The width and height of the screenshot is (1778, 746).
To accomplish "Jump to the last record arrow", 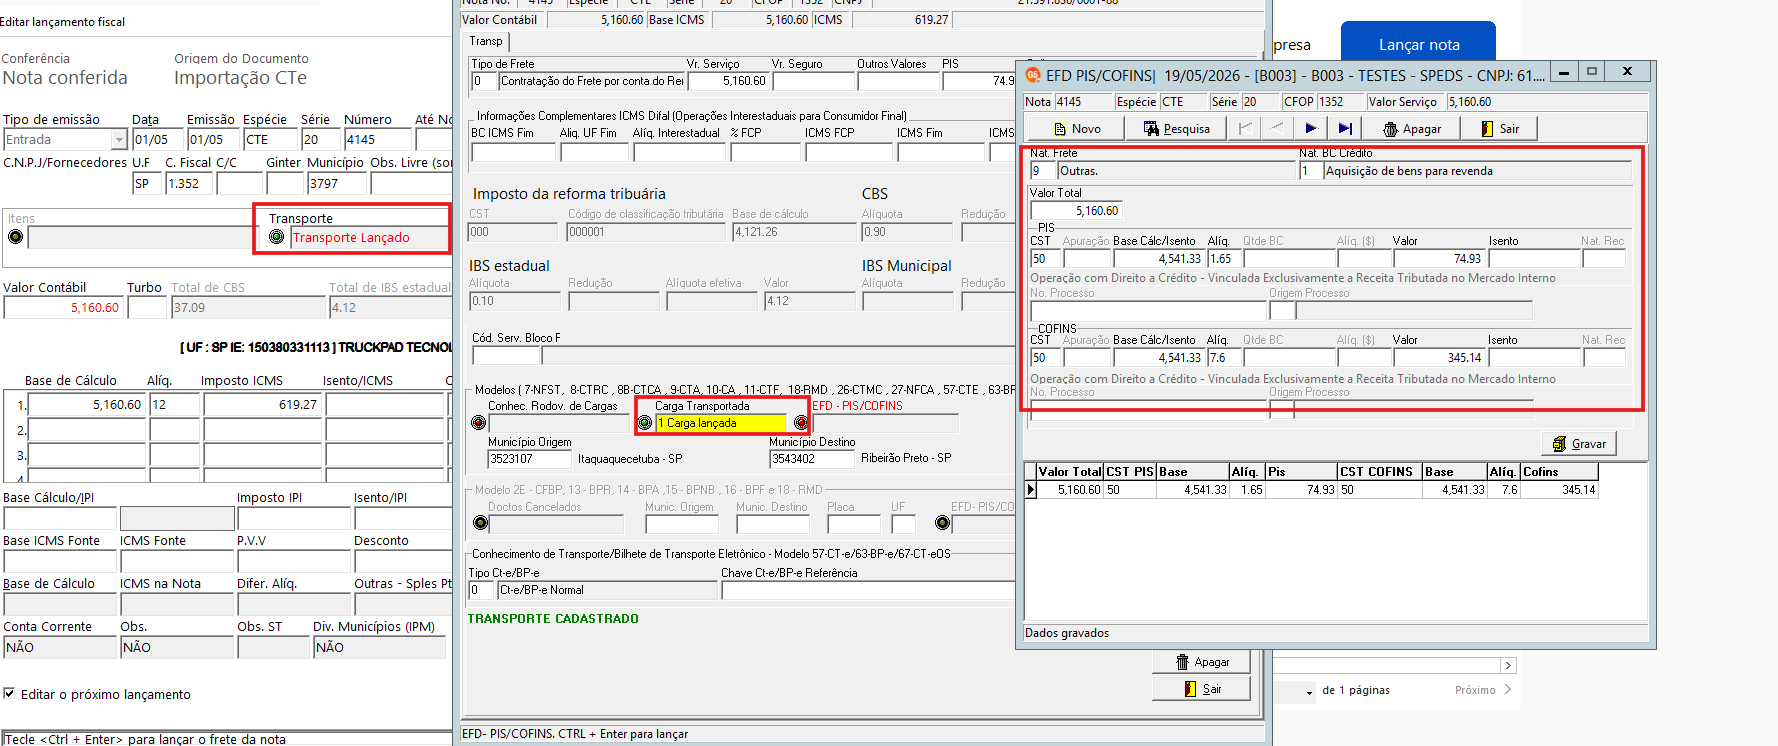I will click(1345, 129).
